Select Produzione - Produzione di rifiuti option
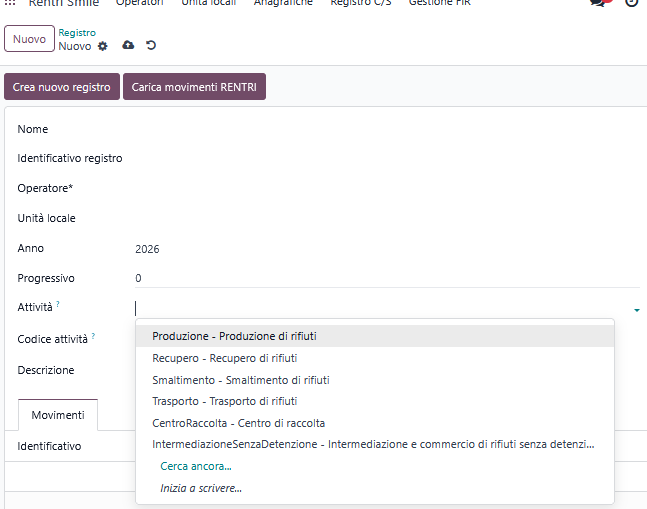 (375, 336)
